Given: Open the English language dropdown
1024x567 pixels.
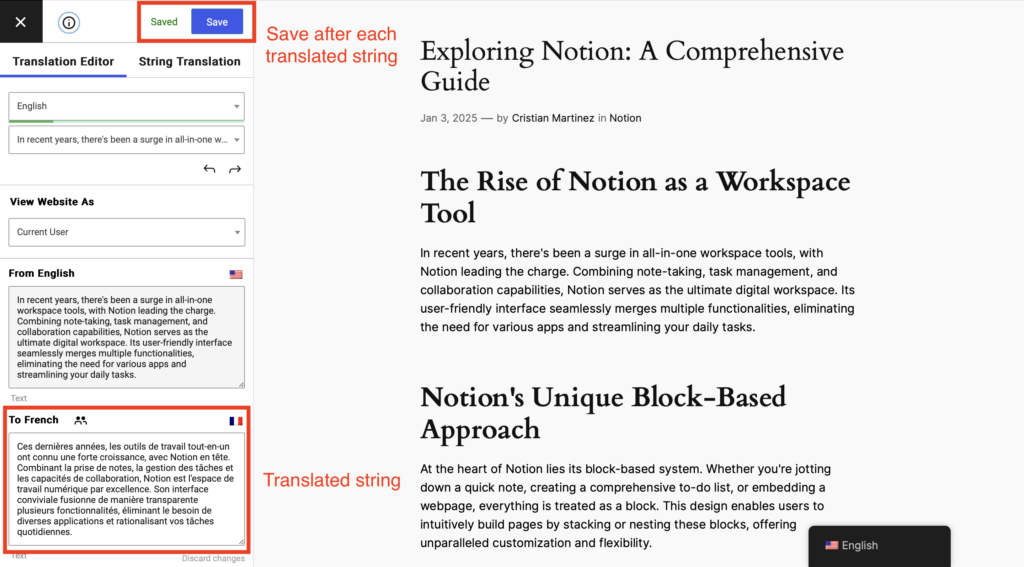Looking at the screenshot, I should pos(127,106).
